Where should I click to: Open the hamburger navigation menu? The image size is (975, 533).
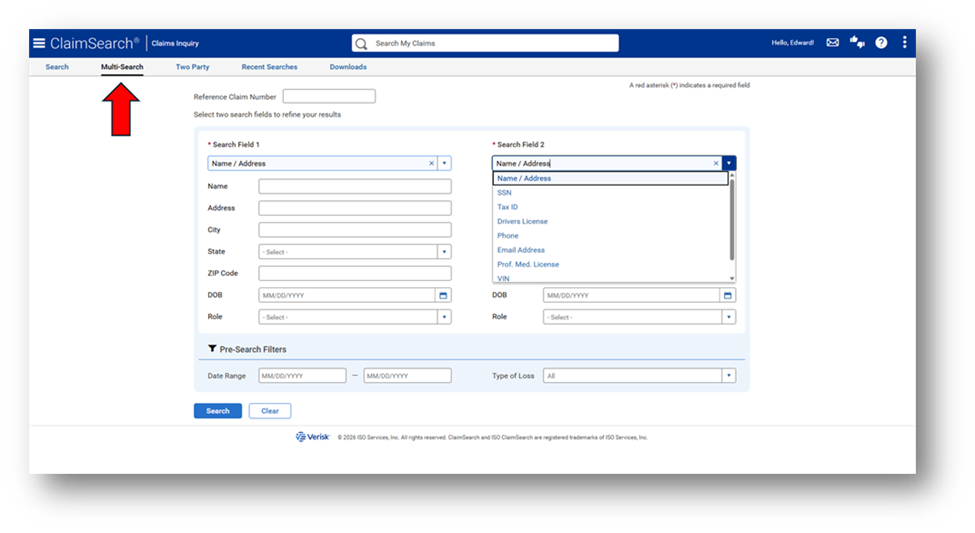[39, 43]
